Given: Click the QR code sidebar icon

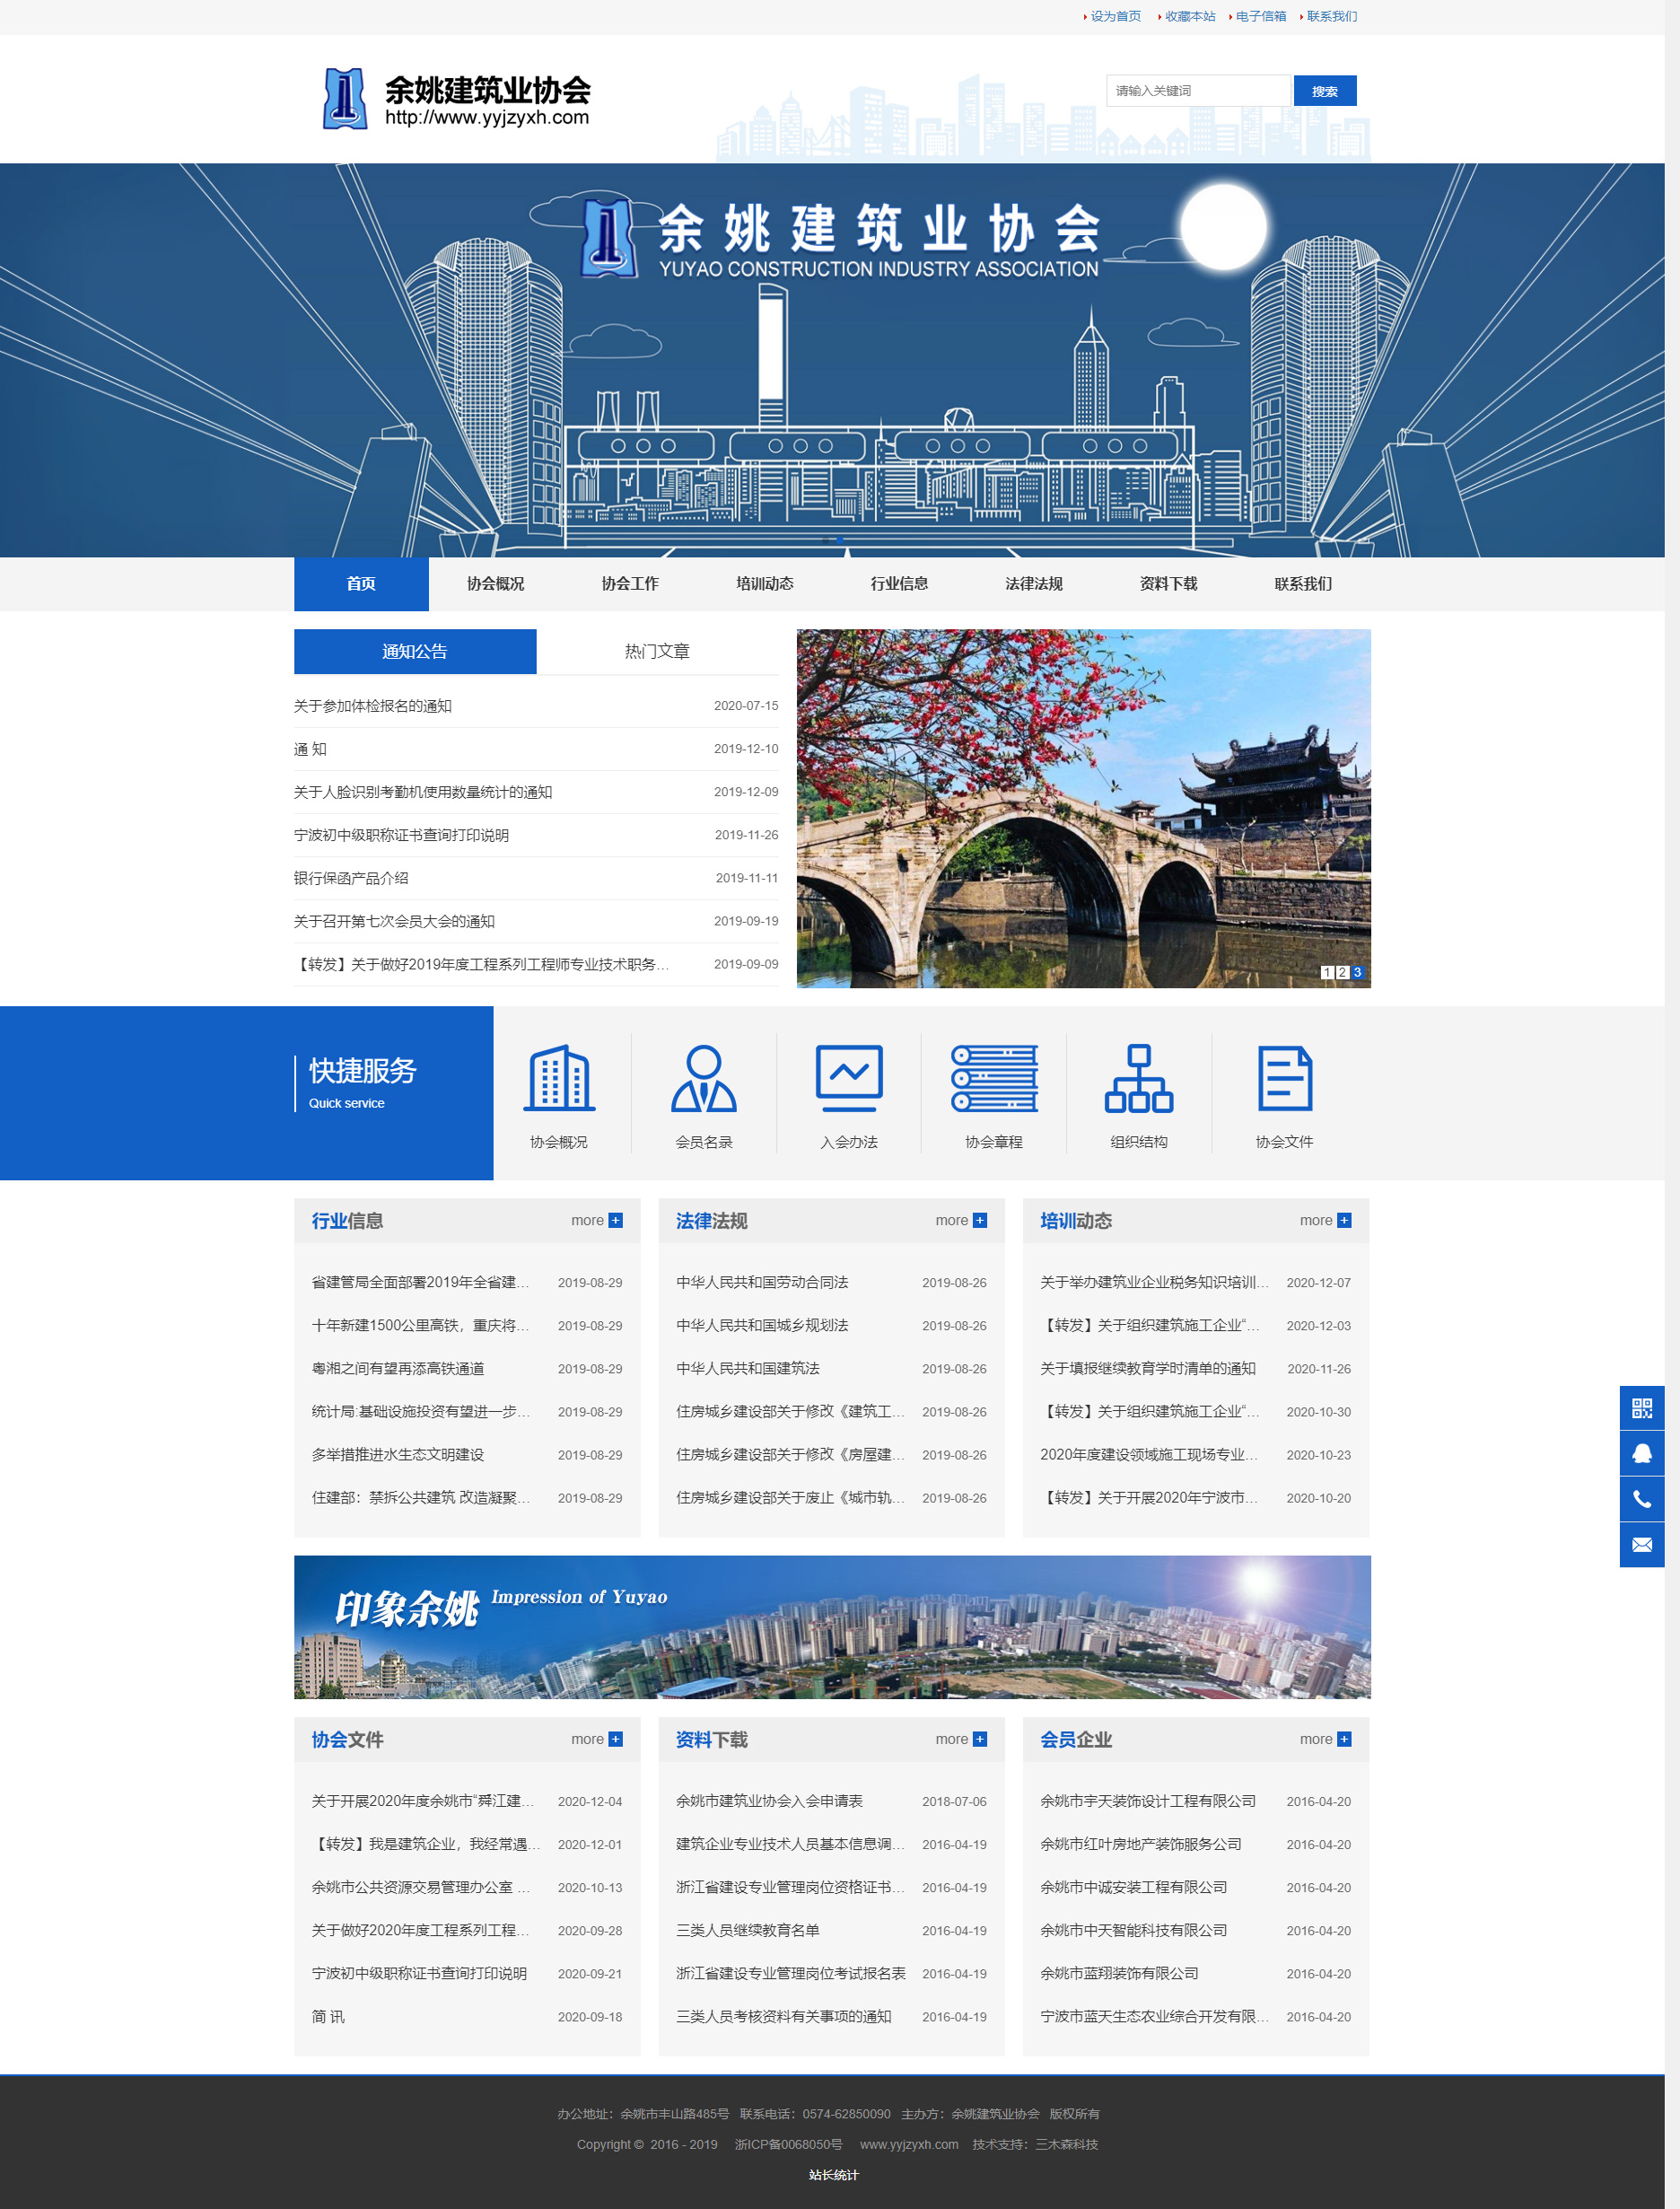Looking at the screenshot, I should tap(1641, 1408).
